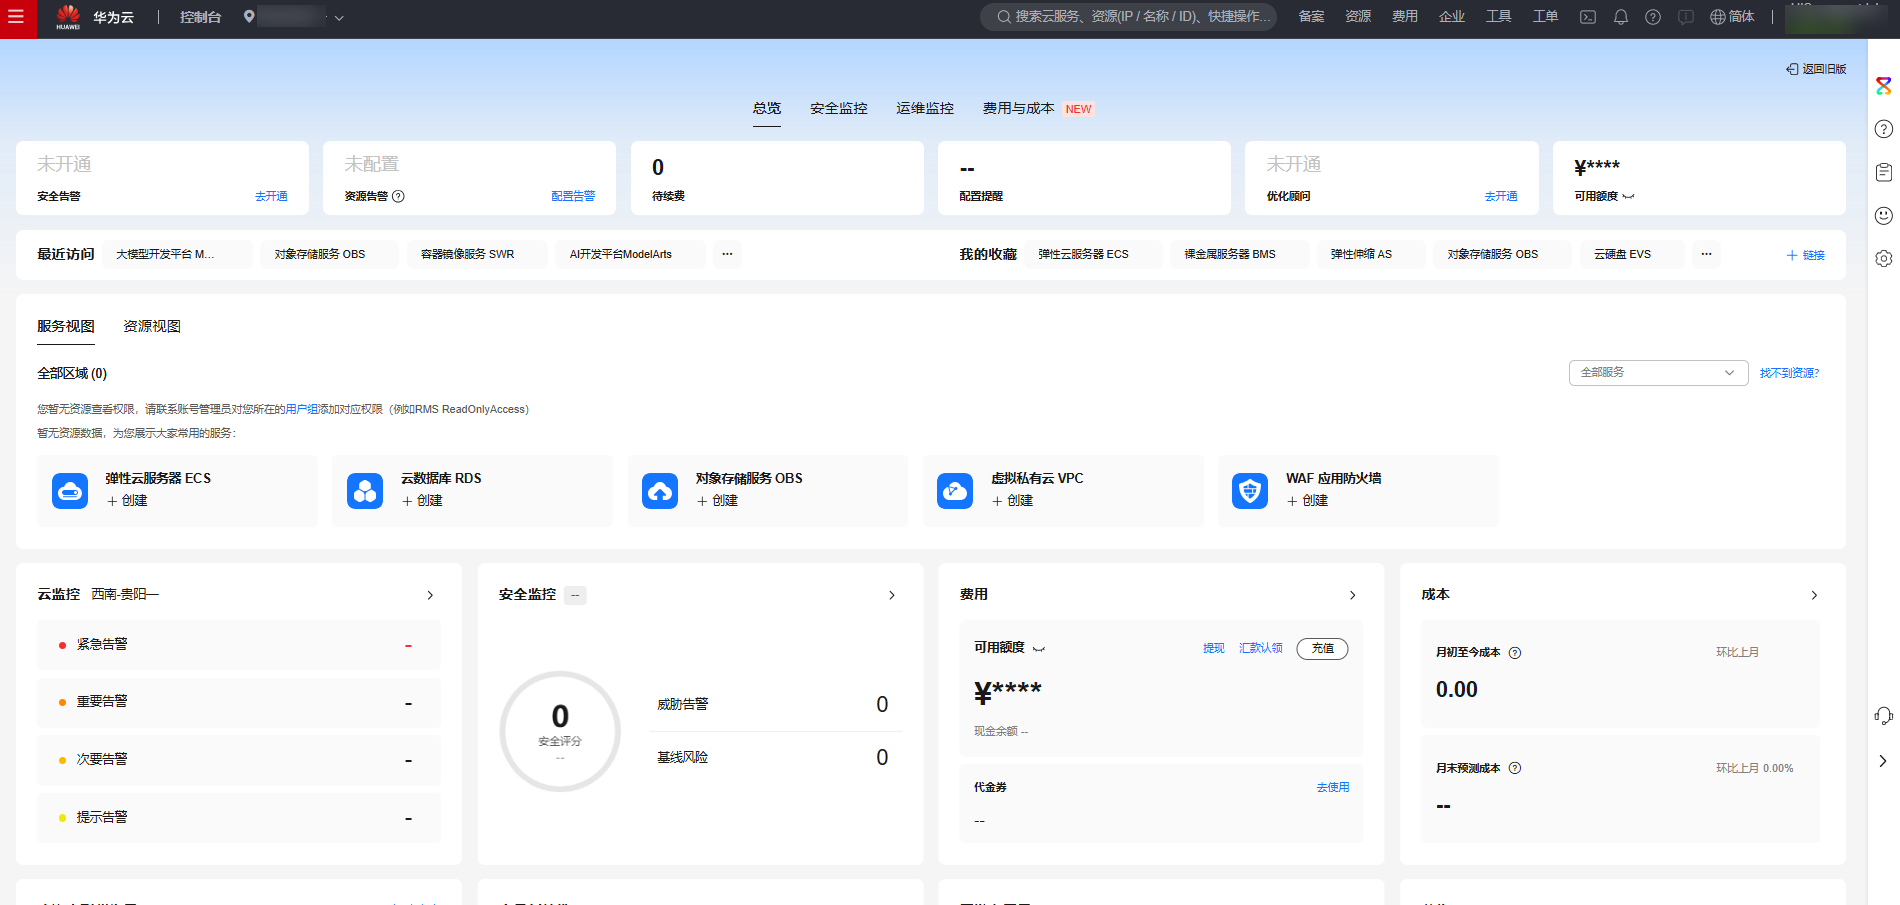The width and height of the screenshot is (1900, 905).
Task: Expand the 成本 panel arrow
Action: pyautogui.click(x=1814, y=595)
